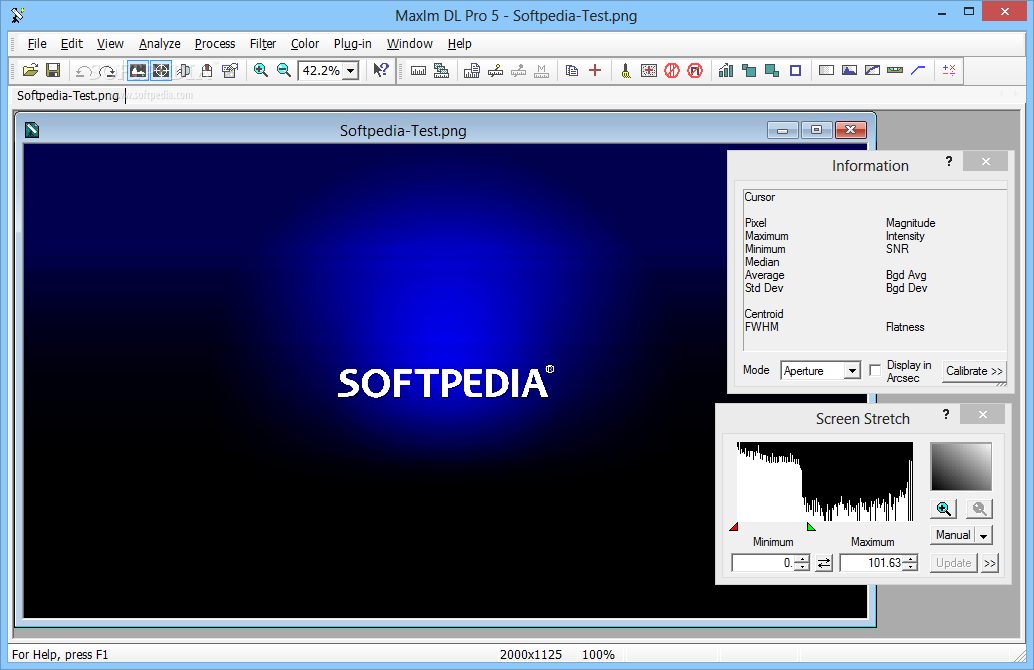Redo the last action

pyautogui.click(x=107, y=71)
